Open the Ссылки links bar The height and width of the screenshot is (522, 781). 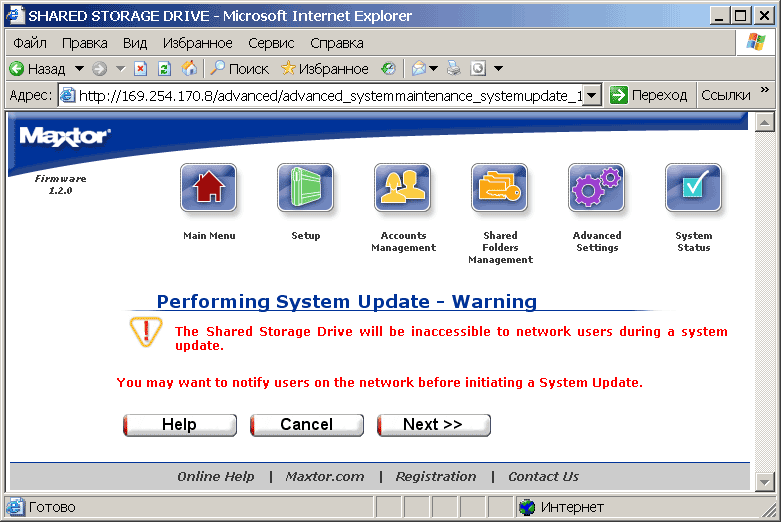pyautogui.click(x=726, y=95)
